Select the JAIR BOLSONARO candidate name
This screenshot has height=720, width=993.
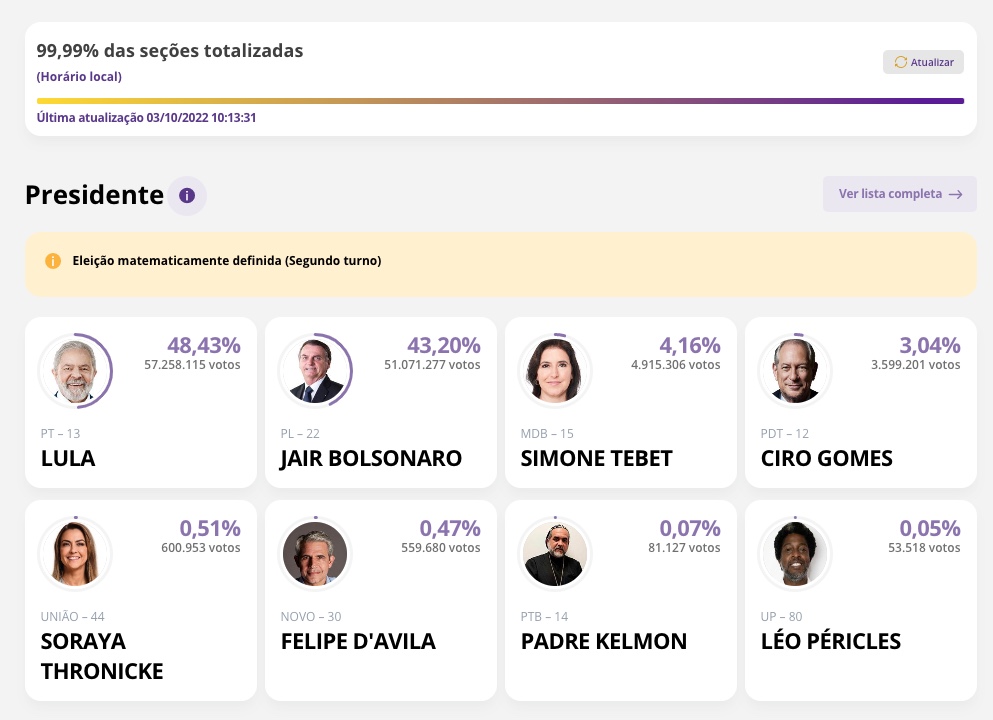coord(371,459)
